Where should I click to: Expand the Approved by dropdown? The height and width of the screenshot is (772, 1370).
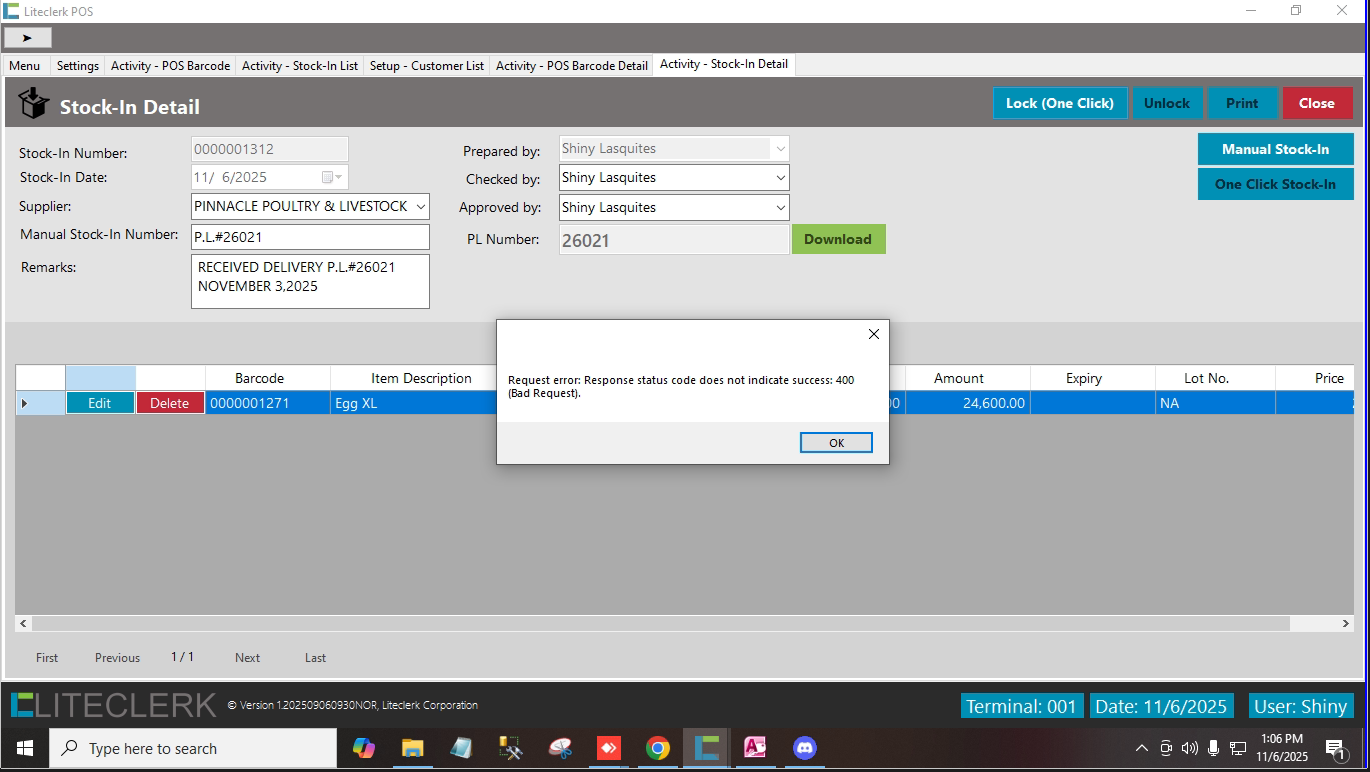780,208
